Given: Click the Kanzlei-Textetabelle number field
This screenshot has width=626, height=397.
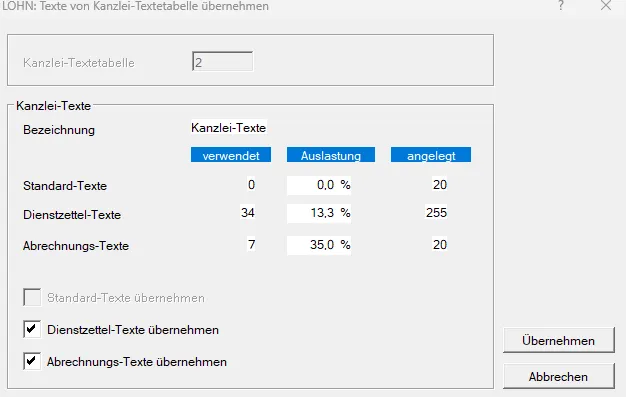Looking at the screenshot, I should [x=222, y=62].
